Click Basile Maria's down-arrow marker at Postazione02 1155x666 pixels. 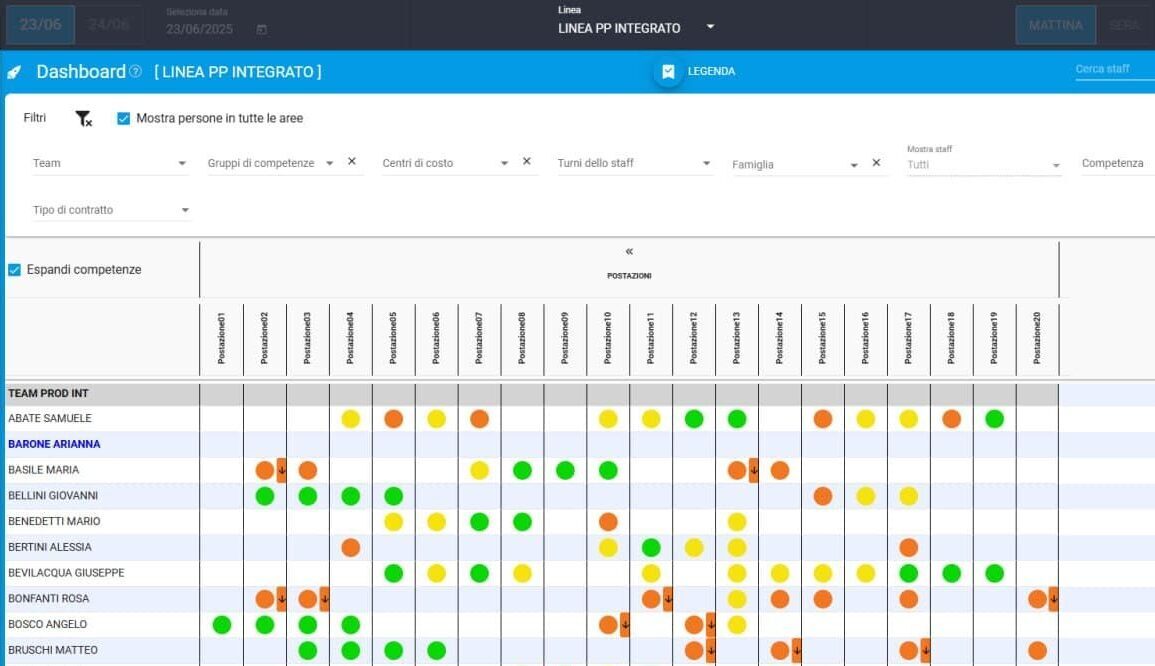(281, 470)
